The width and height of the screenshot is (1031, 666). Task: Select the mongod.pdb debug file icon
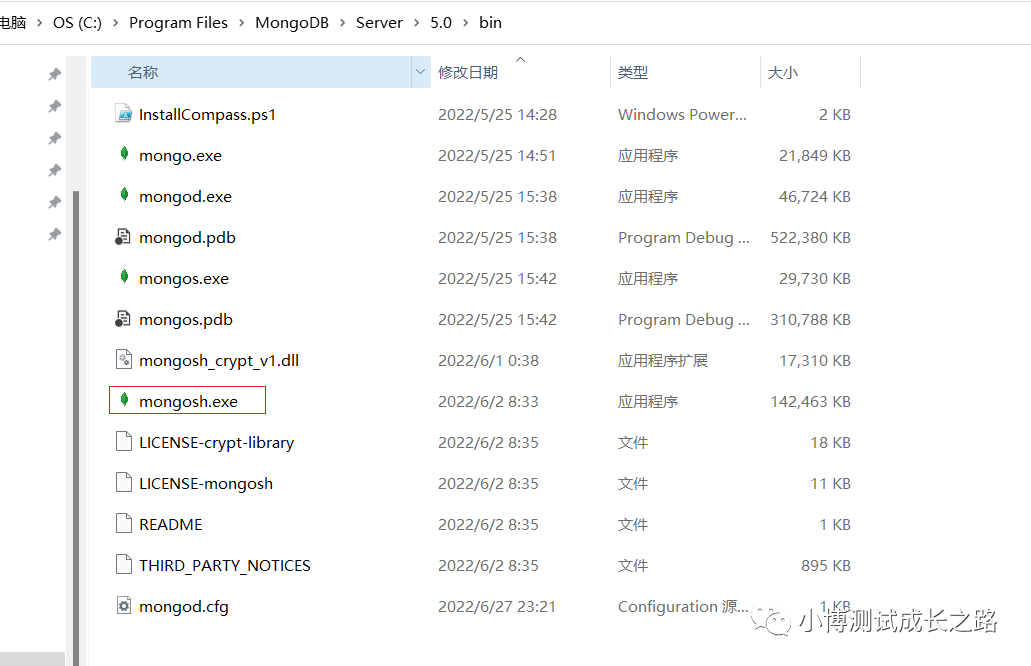tap(123, 237)
